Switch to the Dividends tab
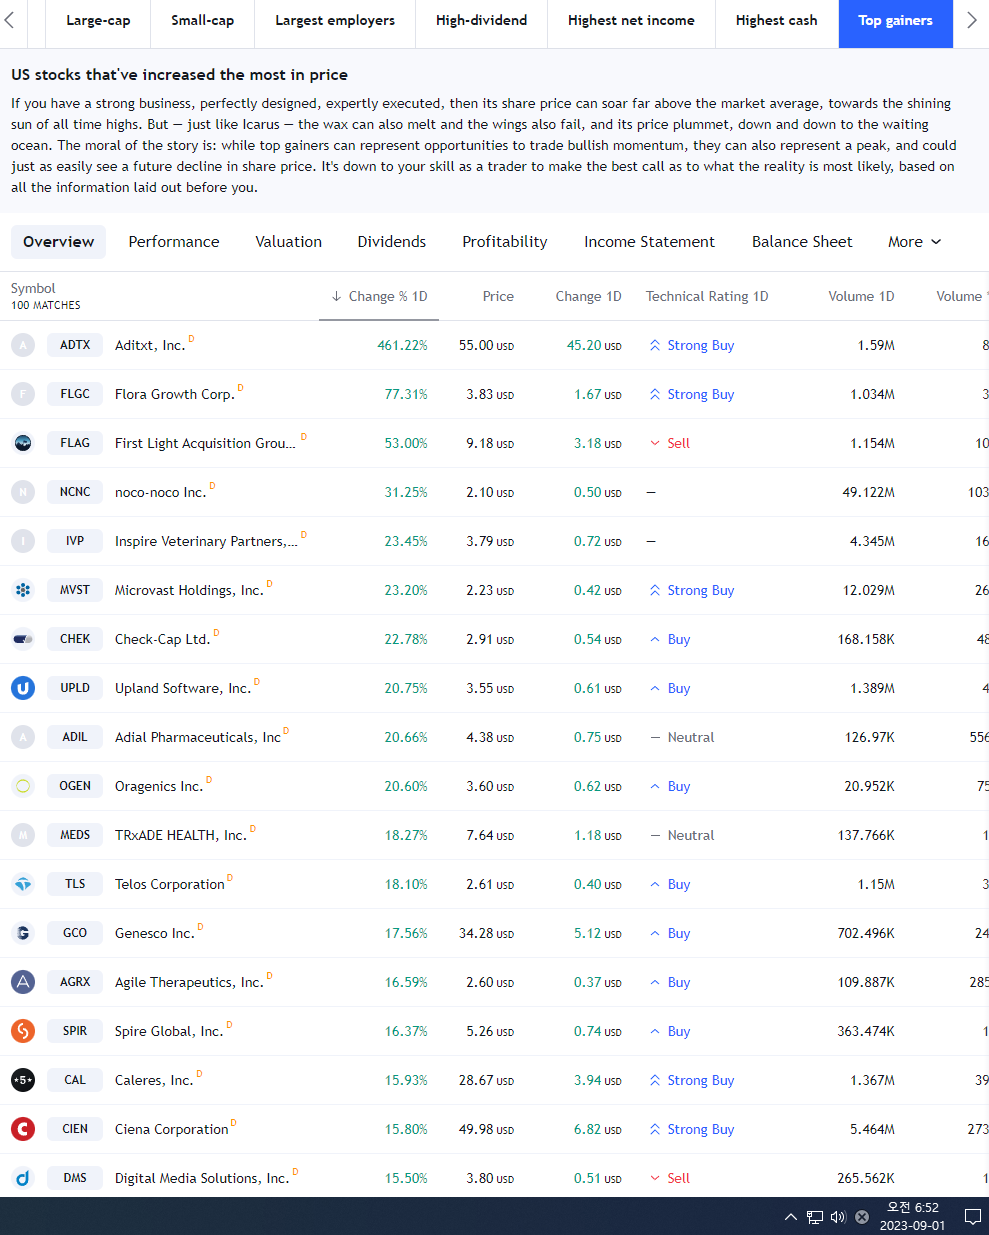The image size is (989, 1235). pyautogui.click(x=392, y=242)
